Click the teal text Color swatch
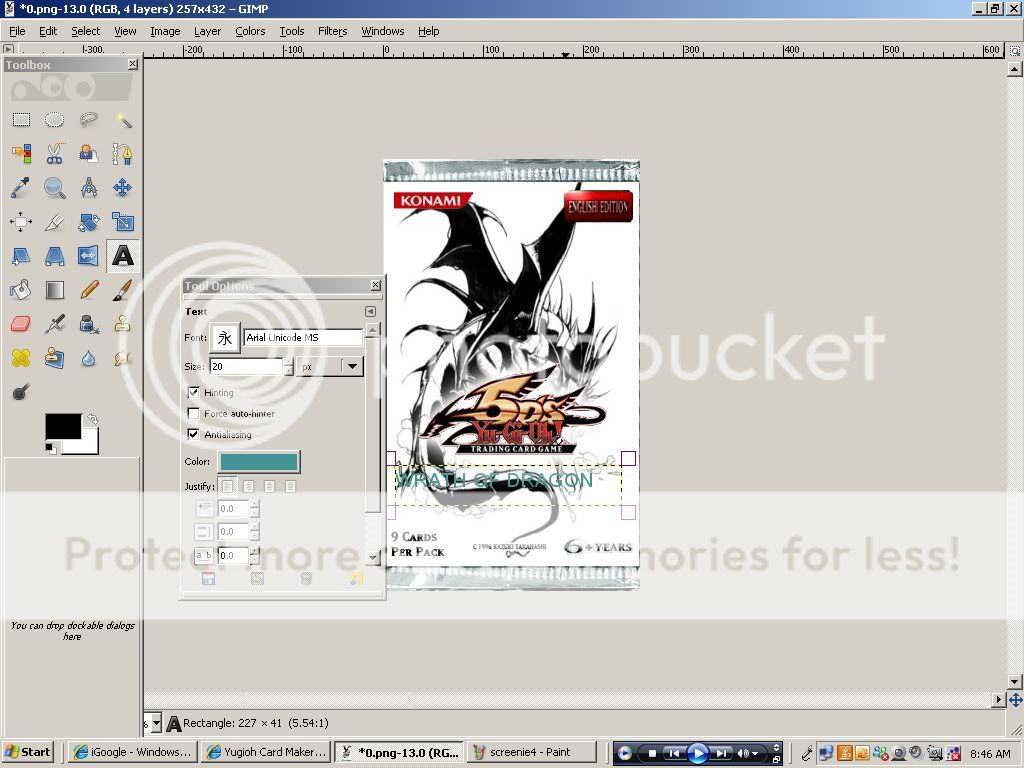 [x=259, y=461]
